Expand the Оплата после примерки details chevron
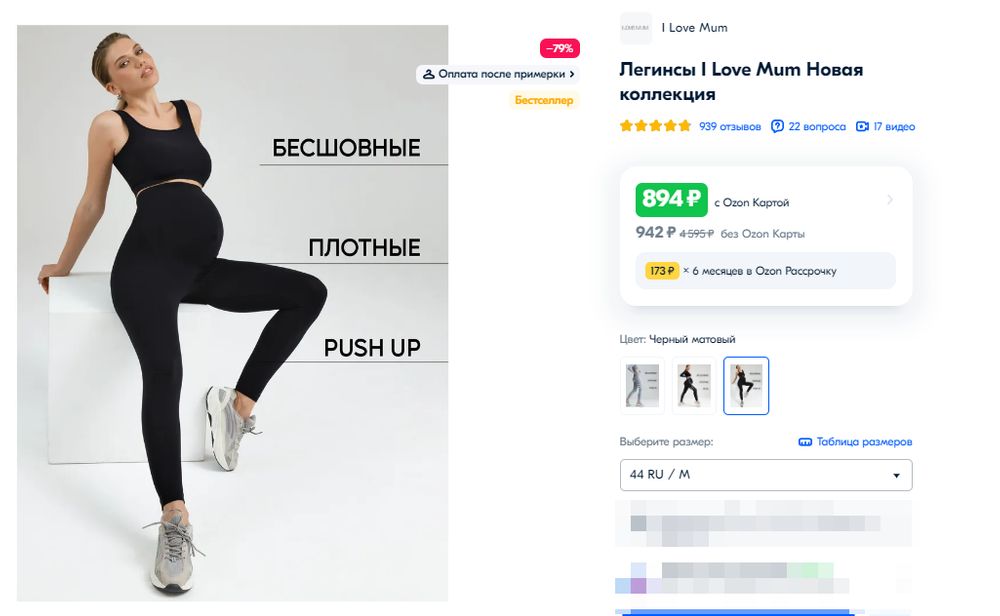1000x616 pixels. [572, 74]
